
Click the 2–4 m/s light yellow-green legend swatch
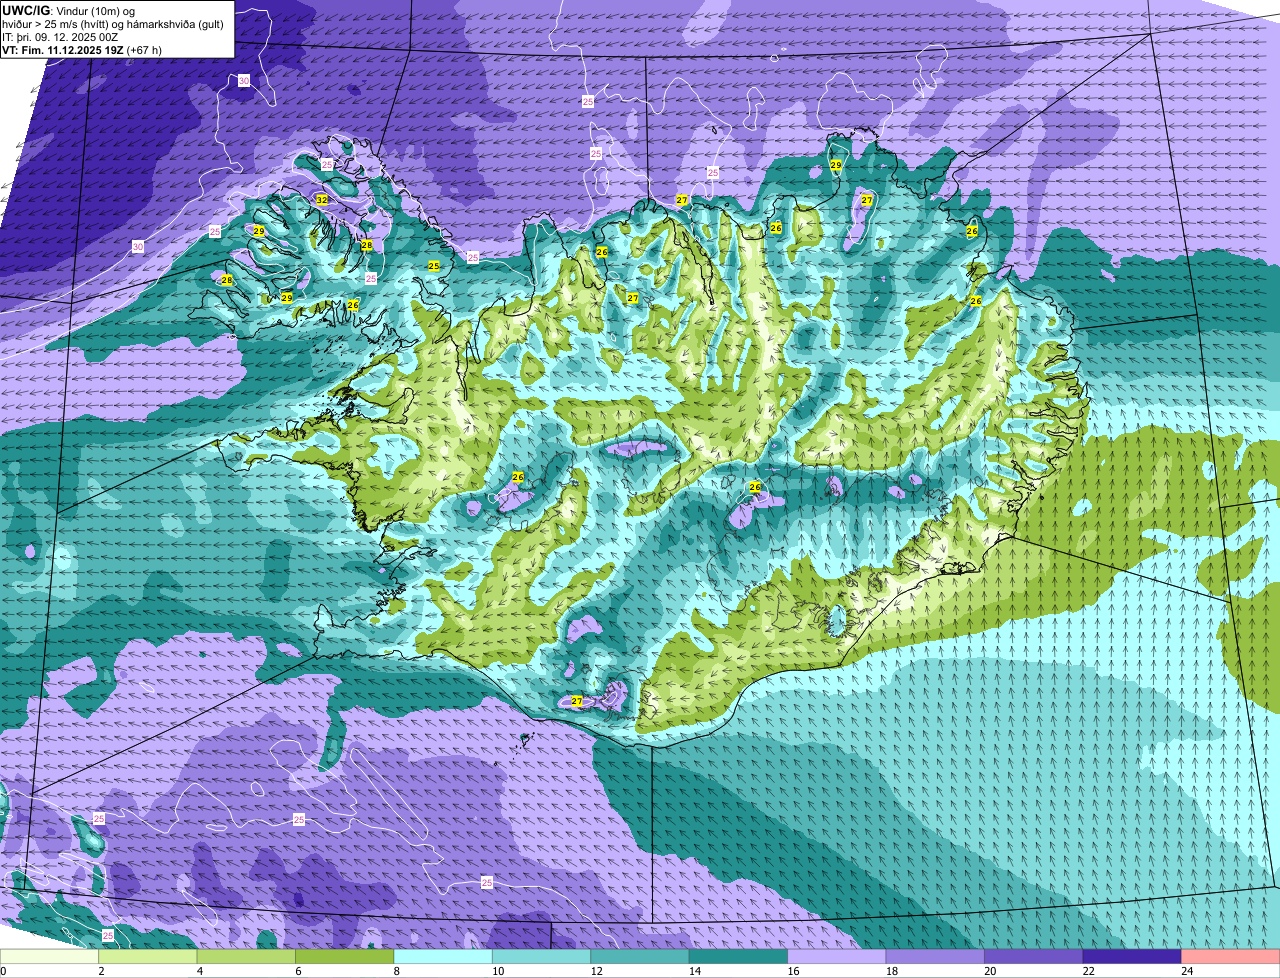(x=148, y=957)
